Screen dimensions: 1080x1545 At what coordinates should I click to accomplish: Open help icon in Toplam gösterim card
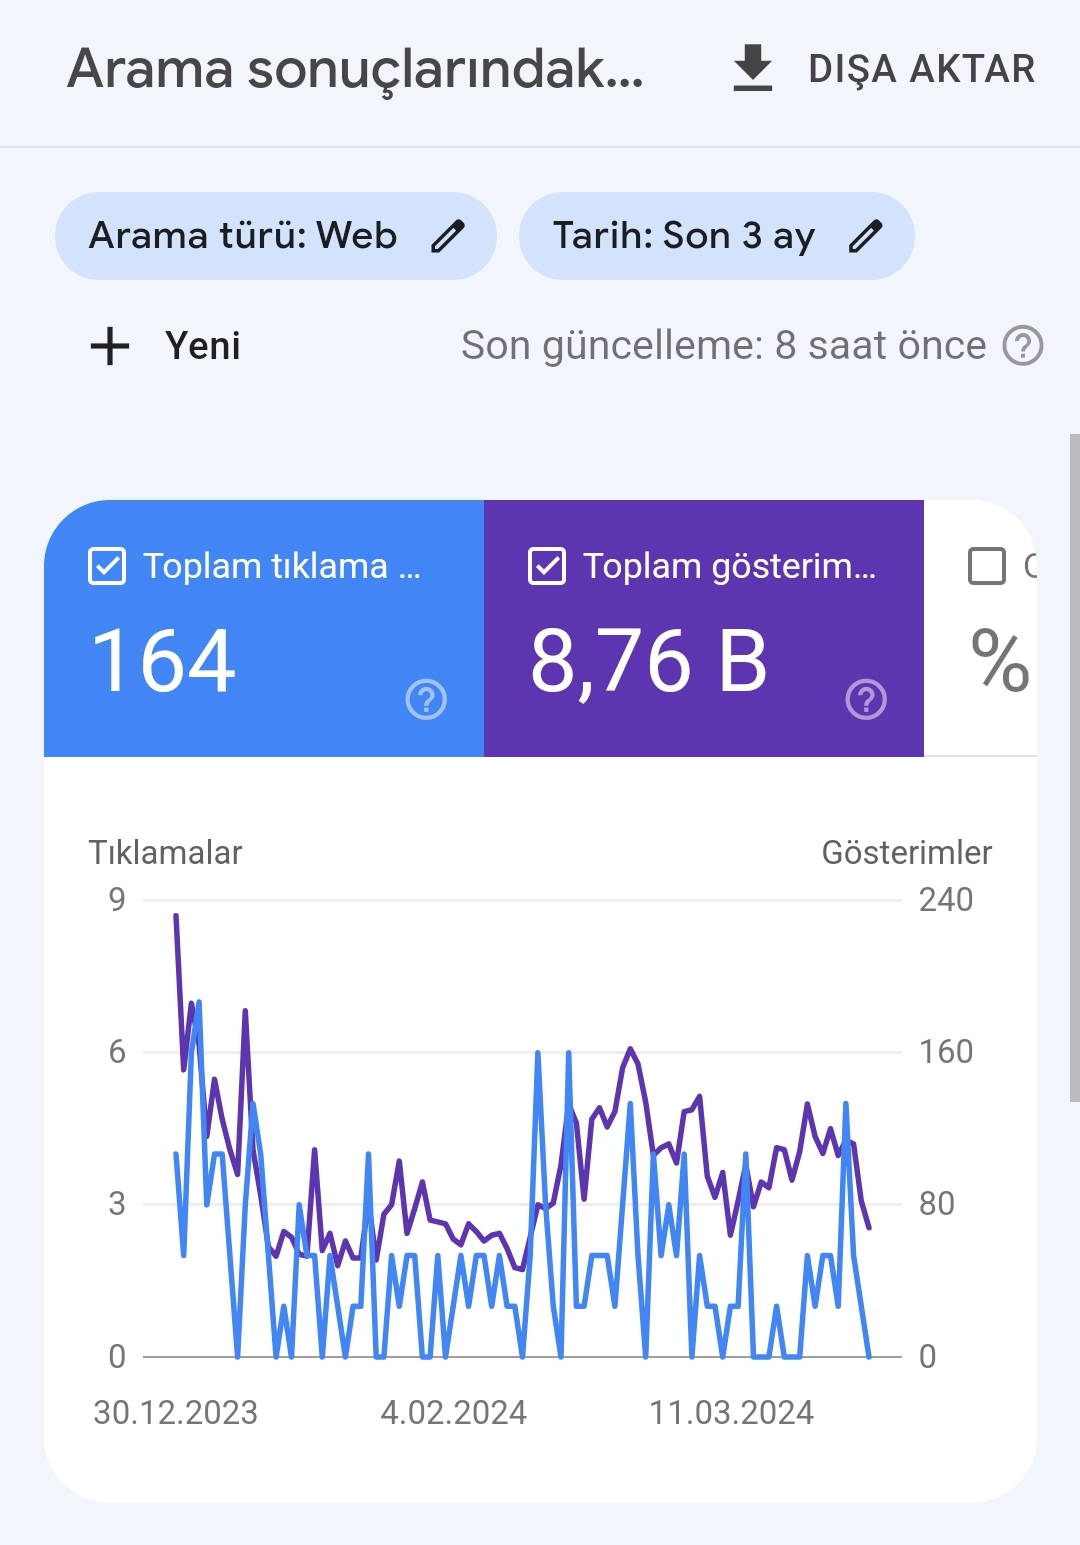866,699
